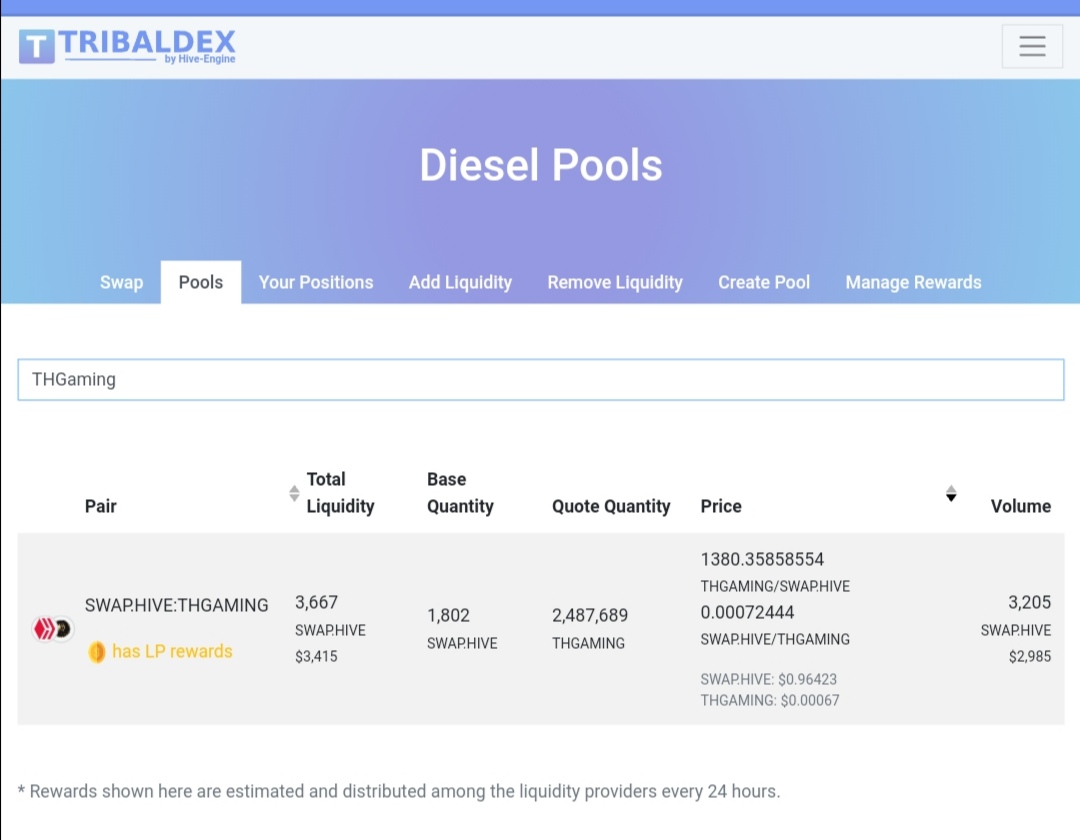Click the Price column header
1080x840 pixels.
coord(721,506)
